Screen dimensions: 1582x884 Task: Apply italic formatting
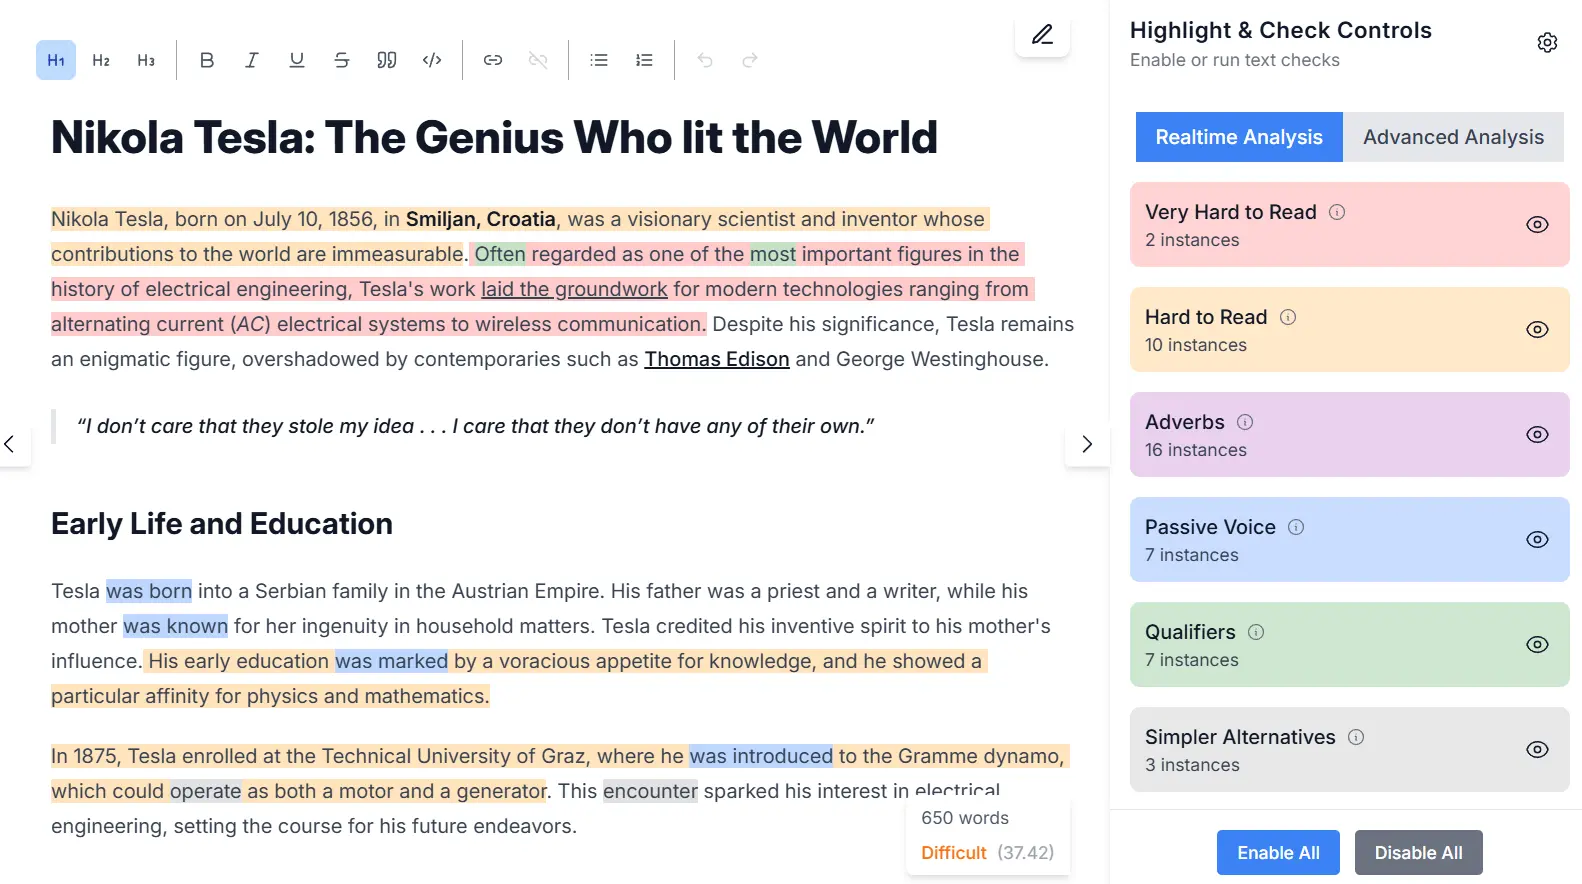[x=252, y=60]
